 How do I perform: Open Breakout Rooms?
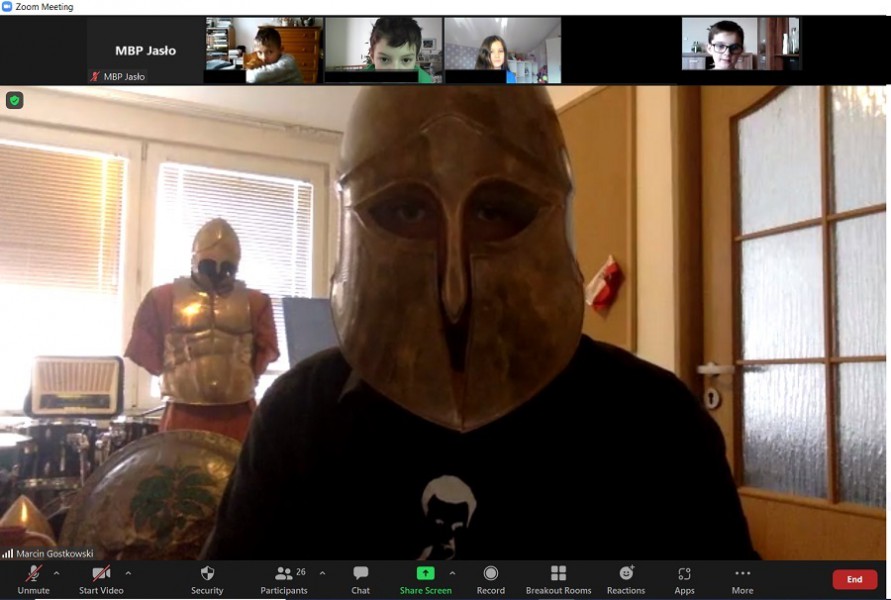click(559, 580)
